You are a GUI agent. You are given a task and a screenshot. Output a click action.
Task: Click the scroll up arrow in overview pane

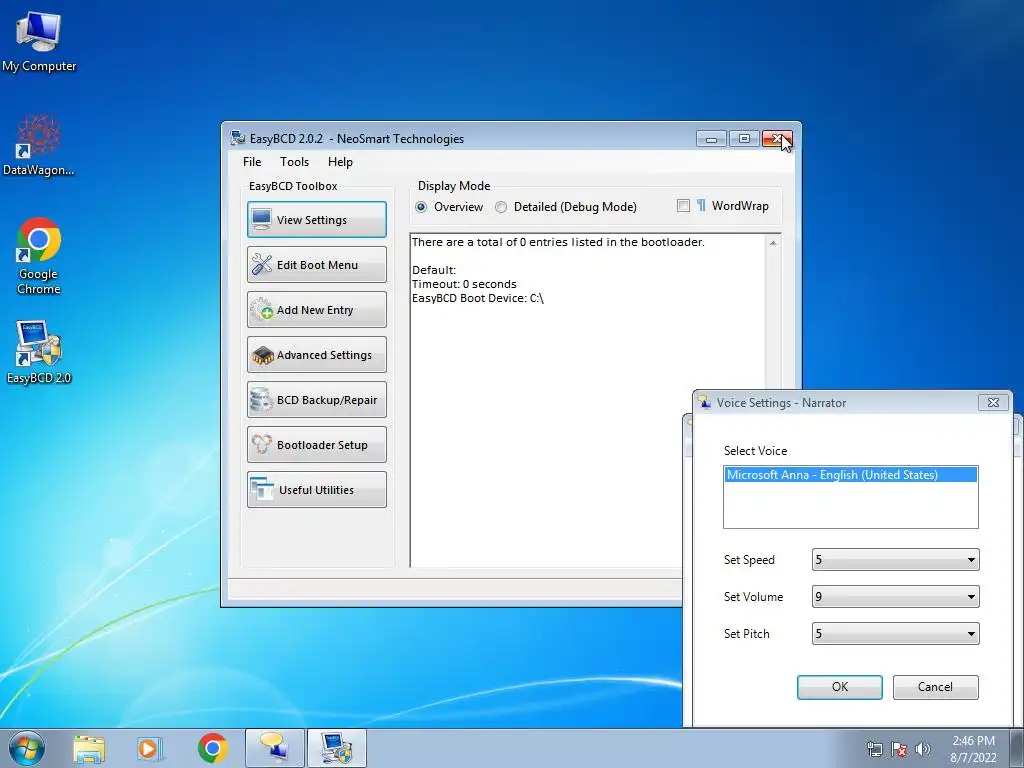pyautogui.click(x=773, y=243)
